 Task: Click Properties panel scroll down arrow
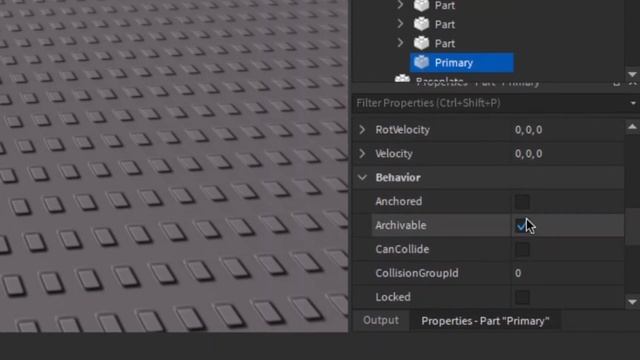(632, 302)
